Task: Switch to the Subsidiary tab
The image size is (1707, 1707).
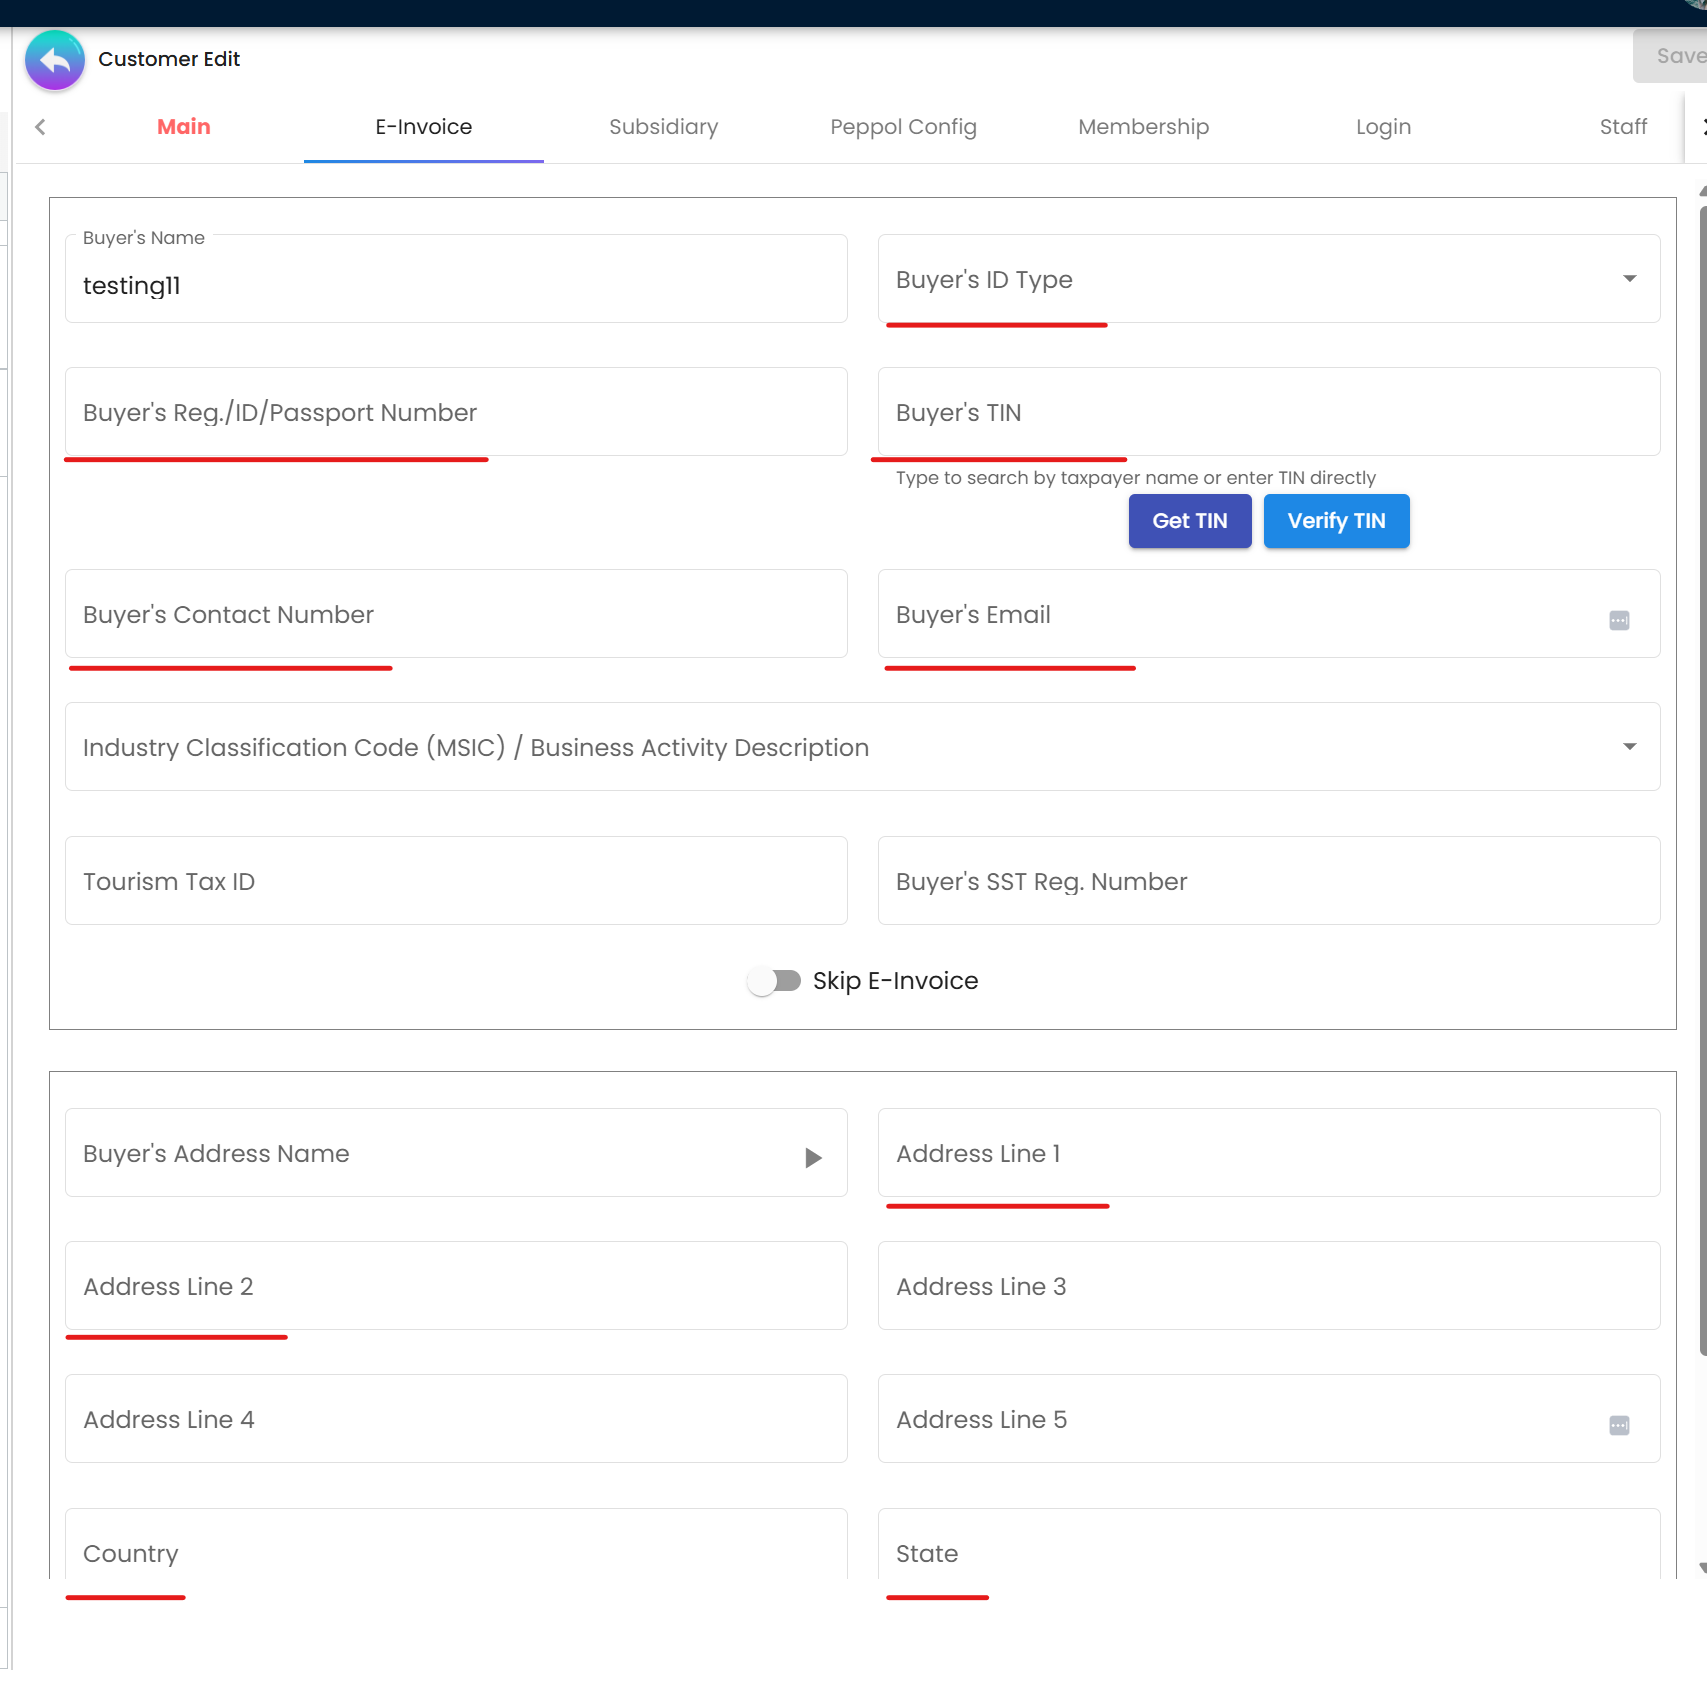Action: coord(663,127)
